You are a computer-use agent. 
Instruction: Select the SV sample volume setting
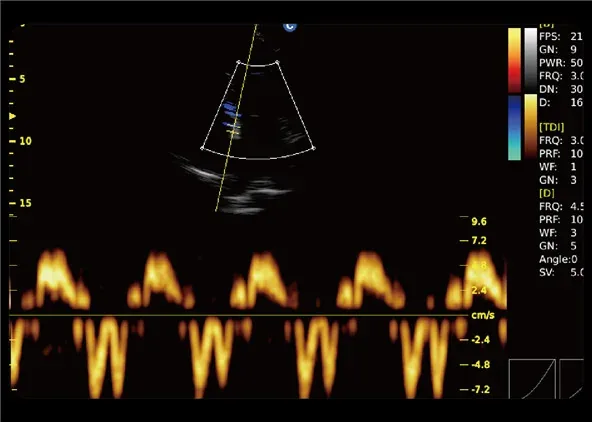(x=561, y=272)
